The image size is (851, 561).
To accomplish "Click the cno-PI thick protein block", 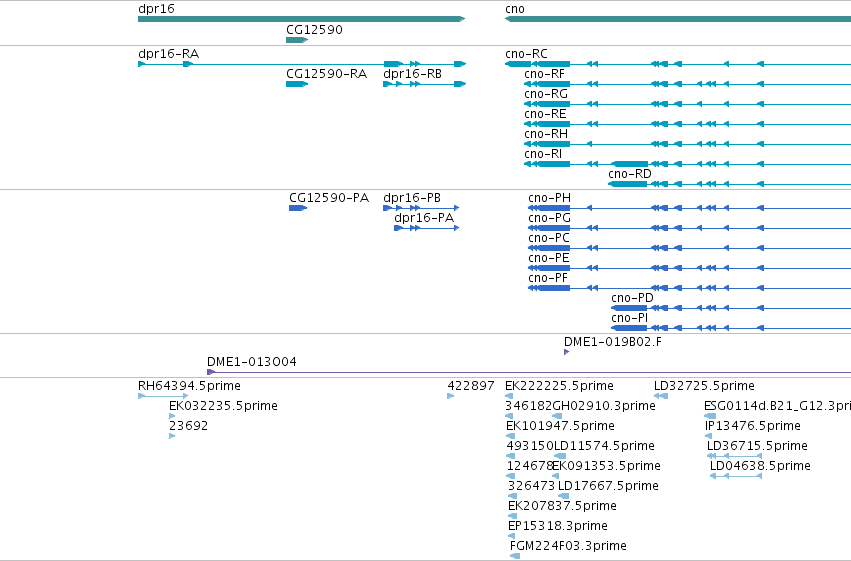I will pos(629,328).
